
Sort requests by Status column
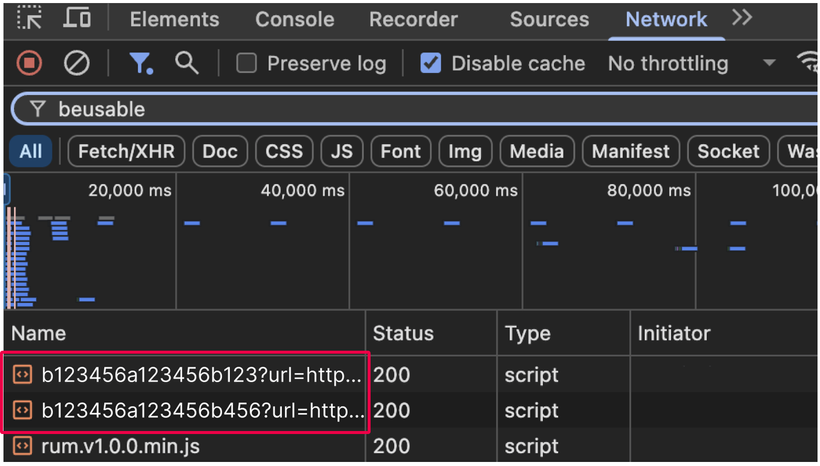(x=403, y=333)
